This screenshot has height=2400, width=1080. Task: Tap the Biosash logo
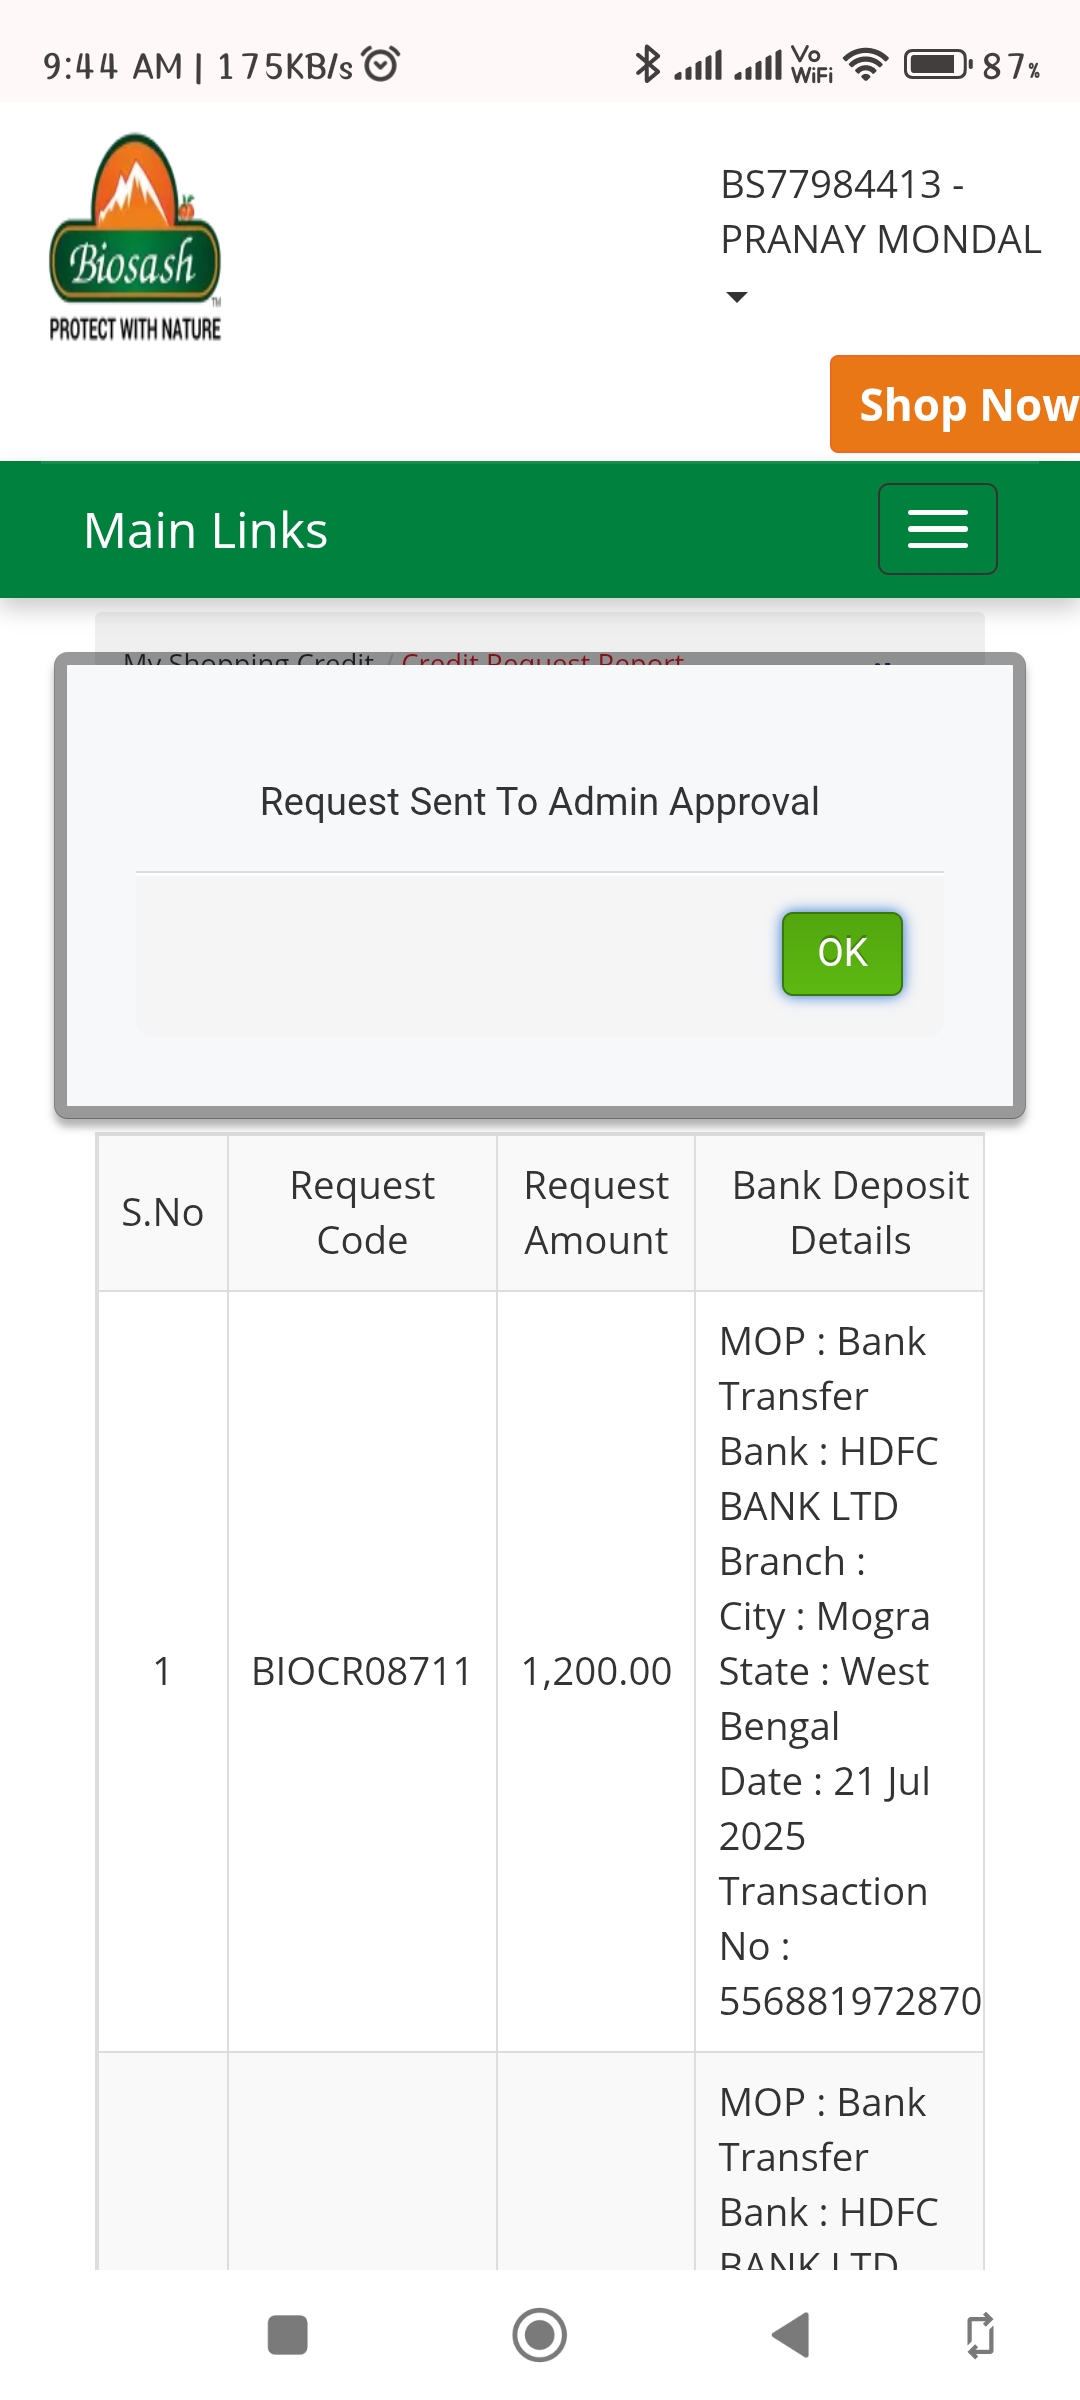coord(135,237)
